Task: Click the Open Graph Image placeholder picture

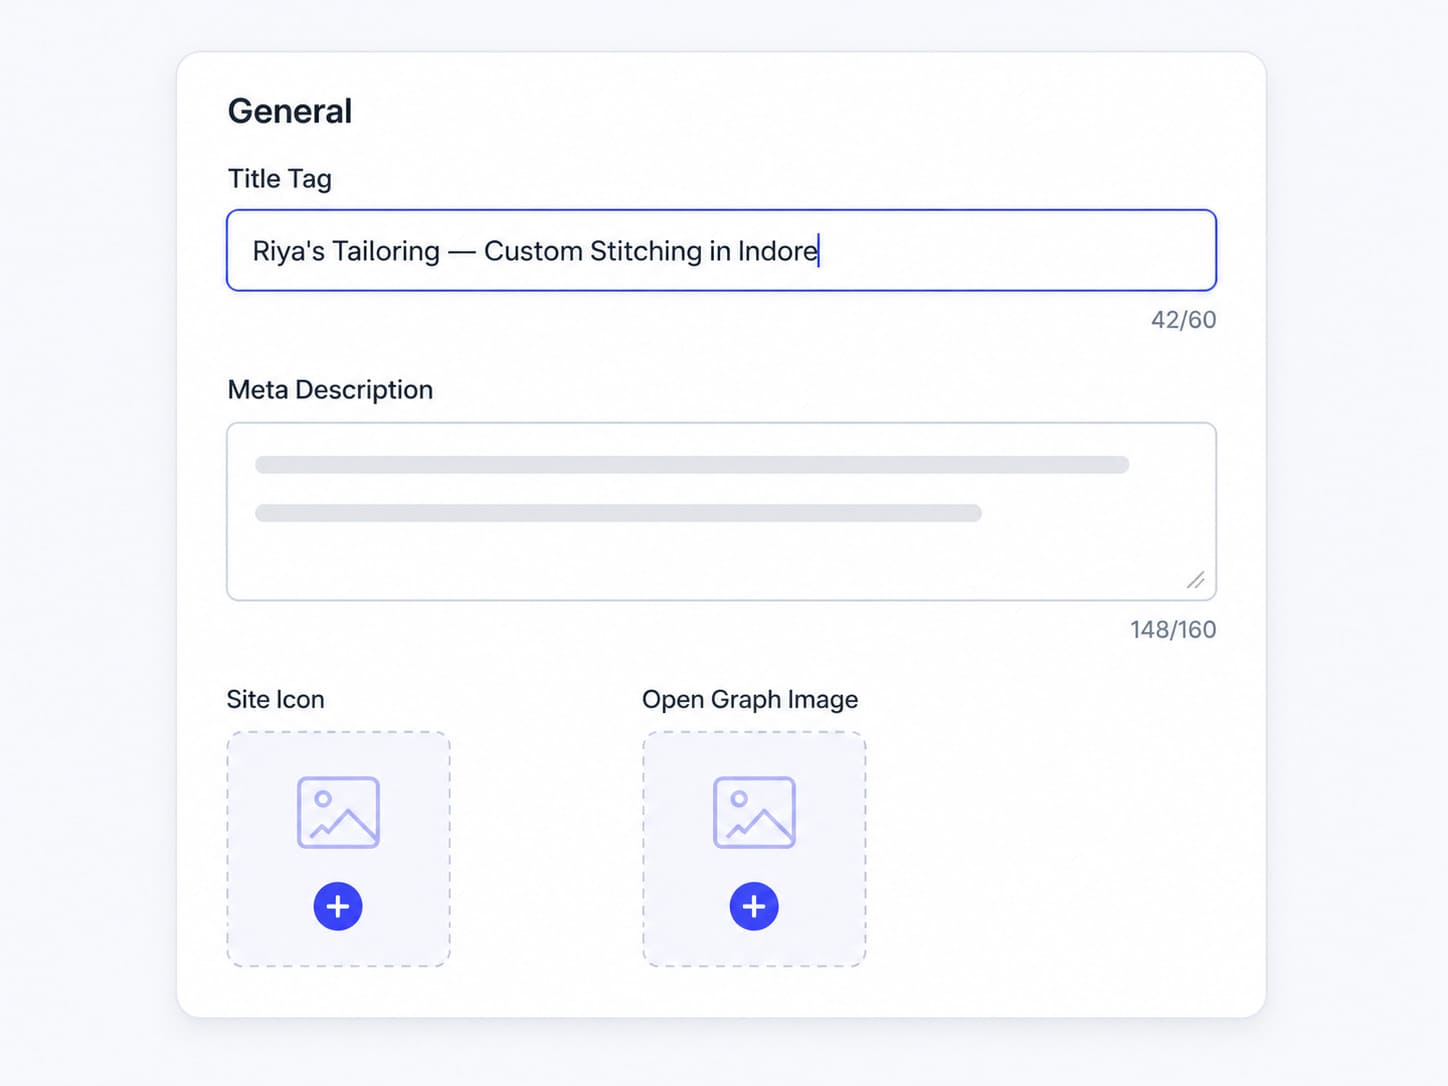Action: pos(754,812)
